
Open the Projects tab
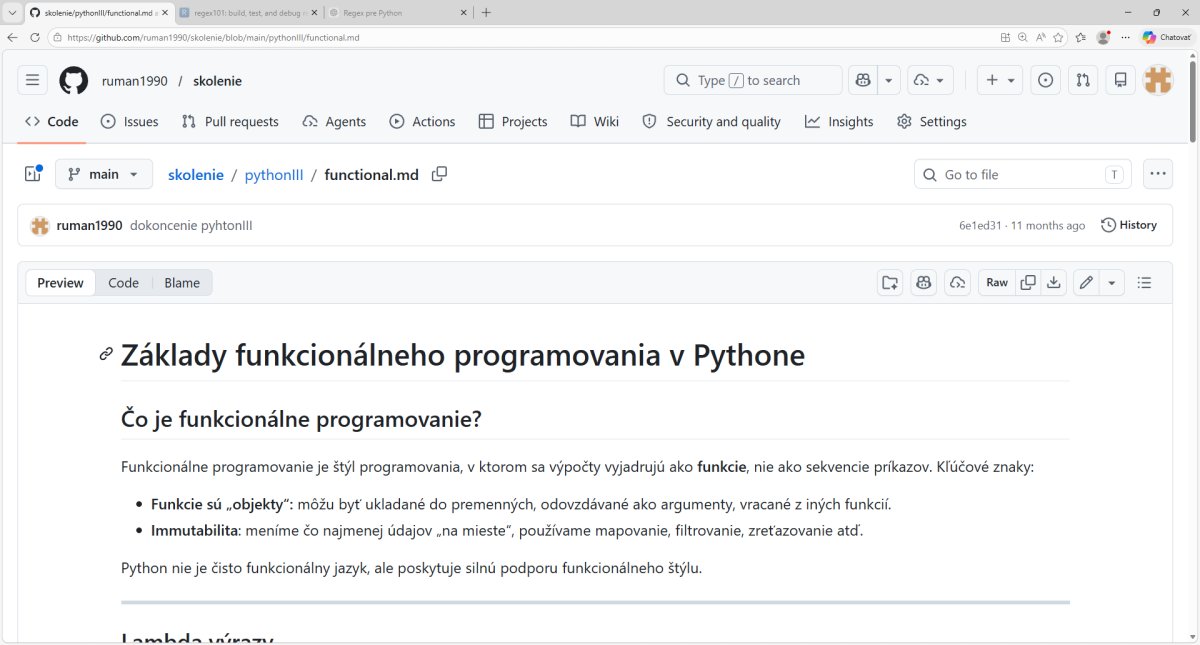pos(513,121)
